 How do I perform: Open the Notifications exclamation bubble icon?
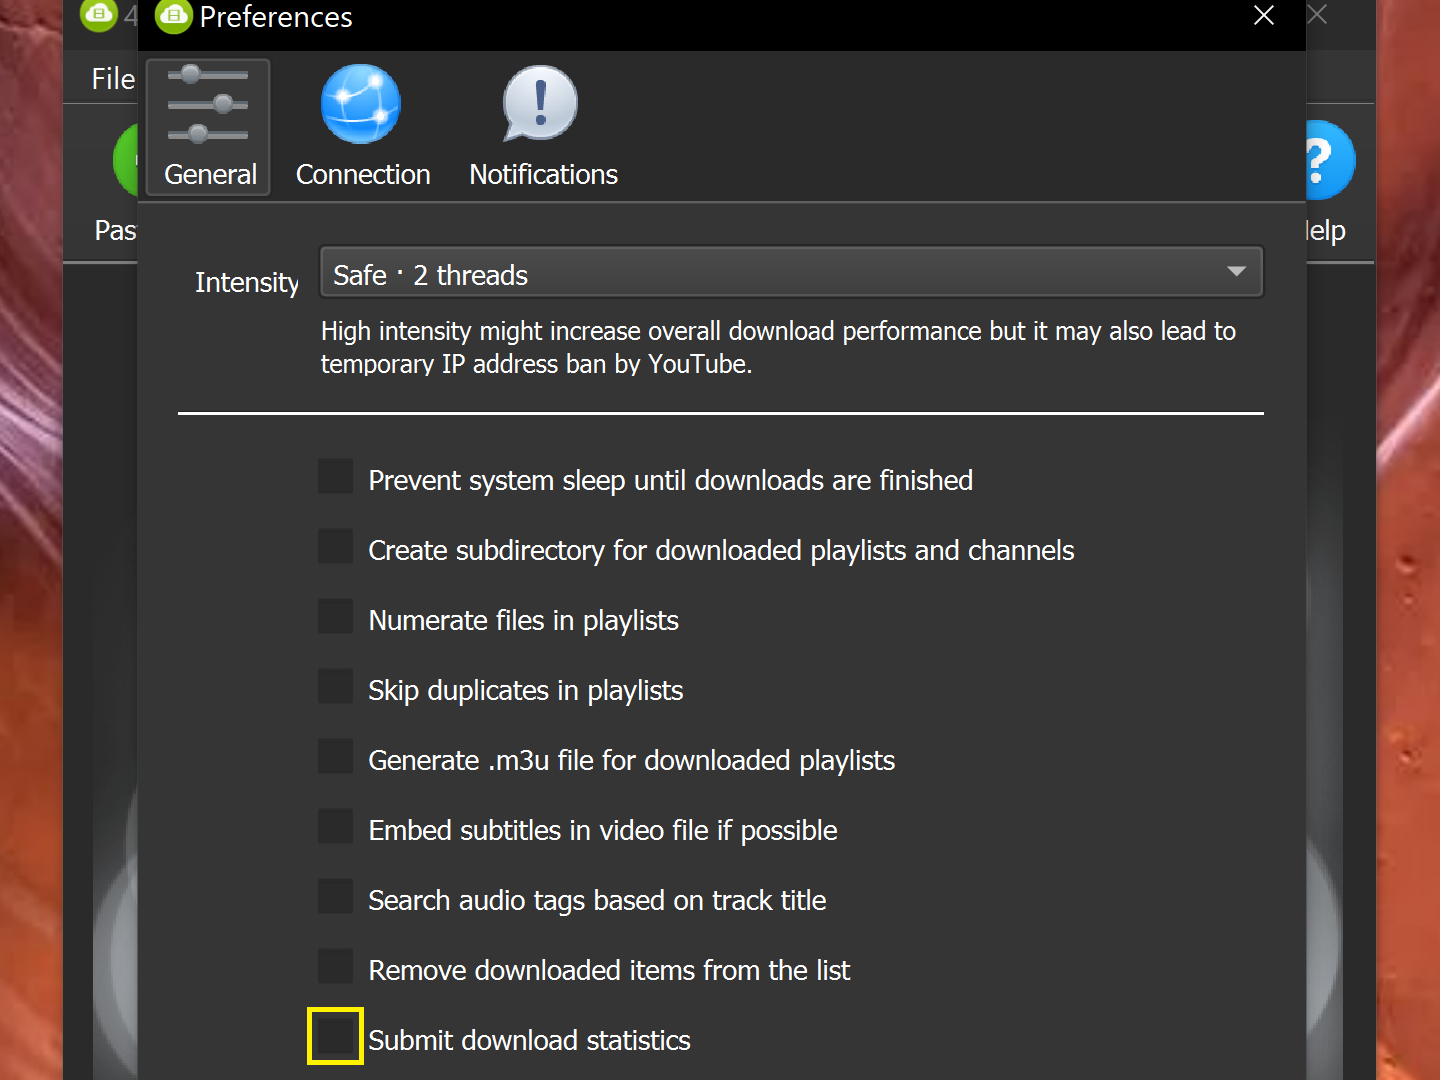click(x=540, y=105)
